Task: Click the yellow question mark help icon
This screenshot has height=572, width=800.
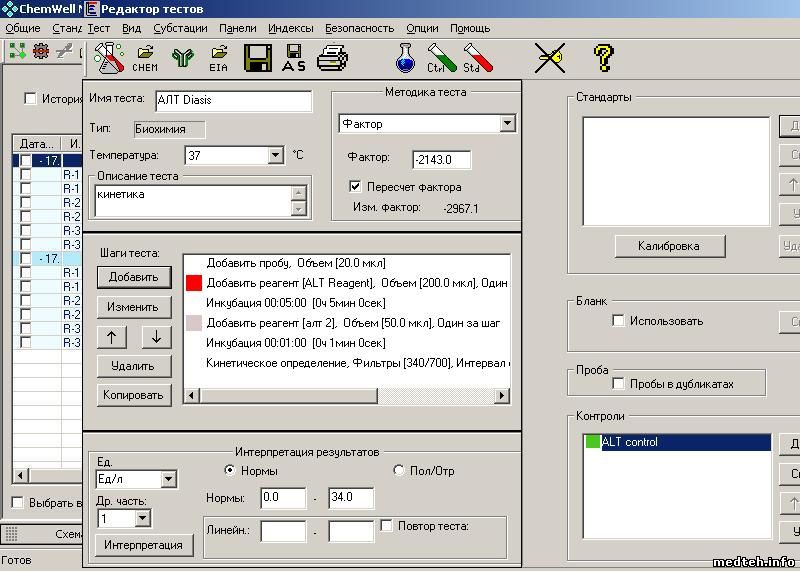Action: click(603, 57)
